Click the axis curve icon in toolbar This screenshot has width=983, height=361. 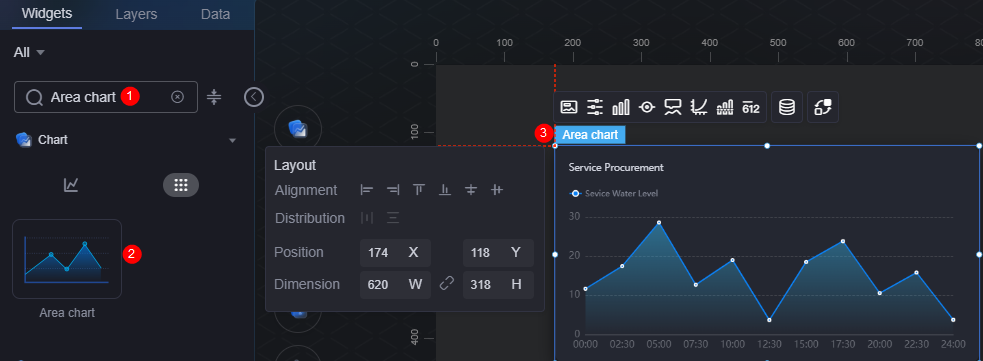pyautogui.click(x=698, y=107)
